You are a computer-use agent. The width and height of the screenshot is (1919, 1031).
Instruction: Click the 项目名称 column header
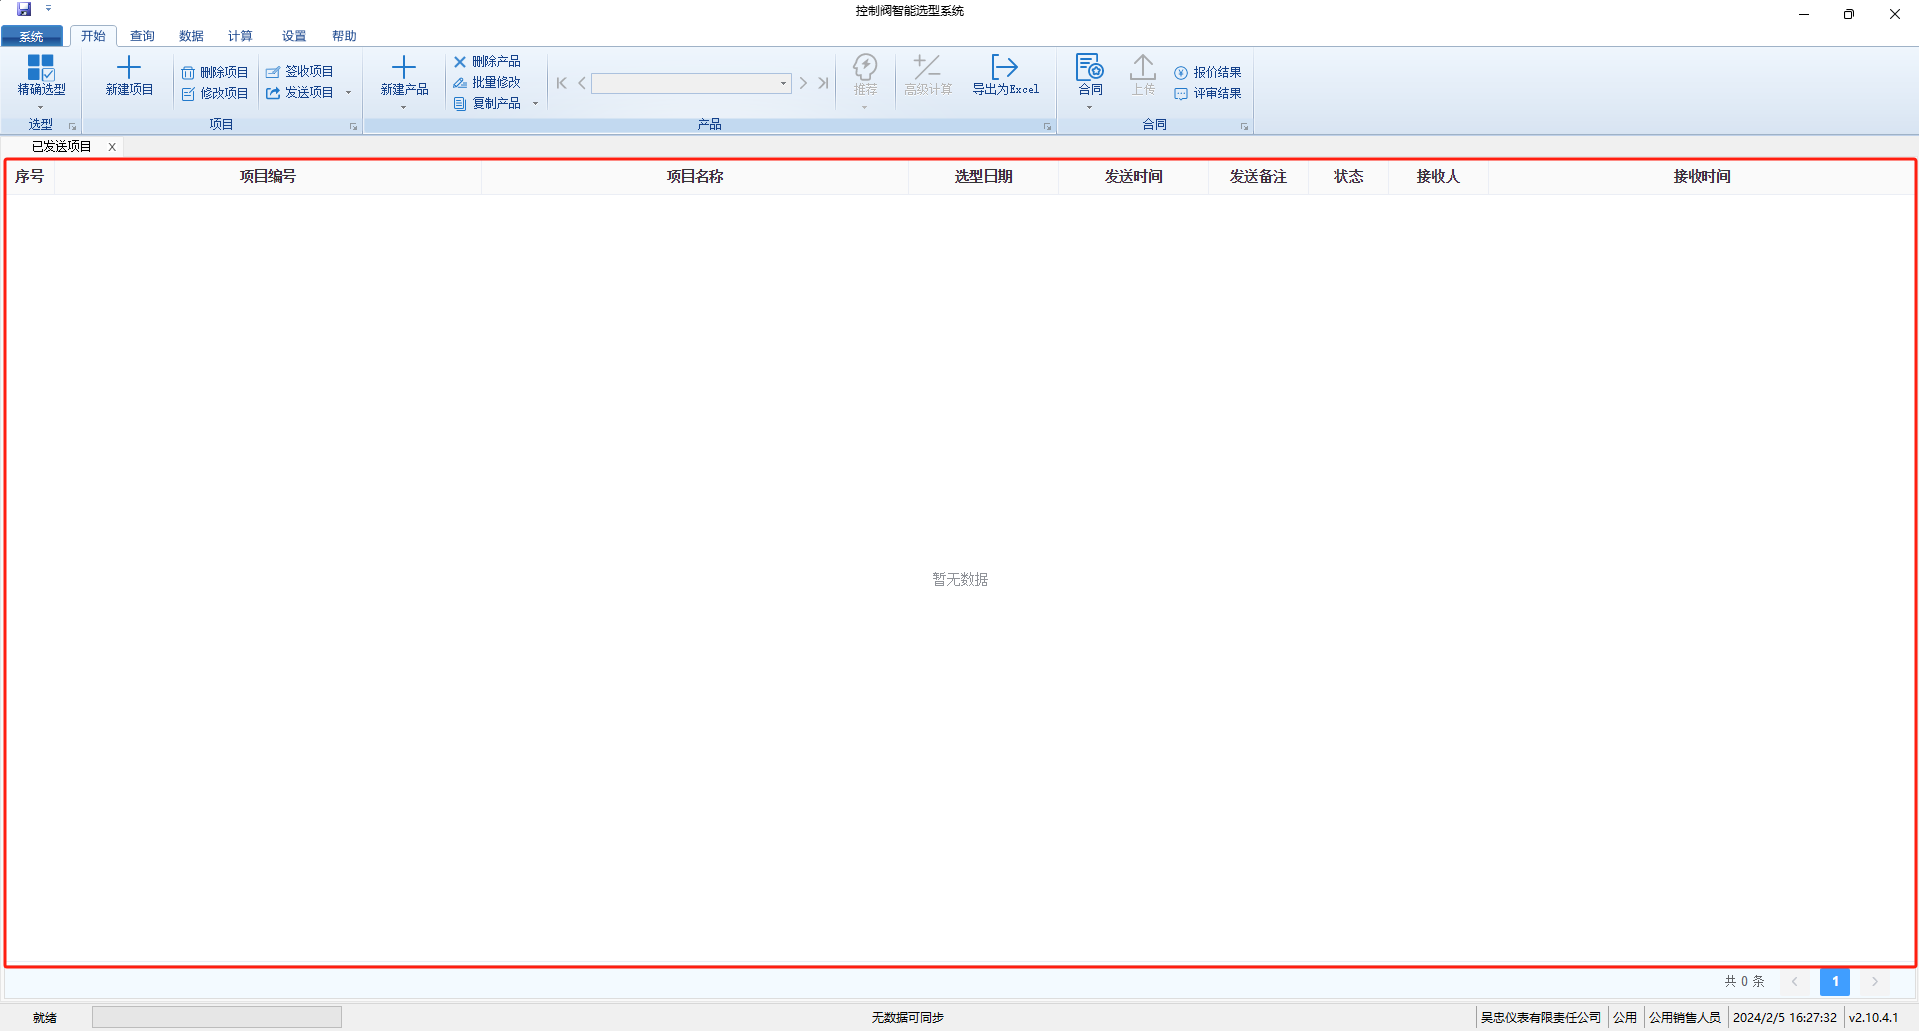(x=695, y=177)
